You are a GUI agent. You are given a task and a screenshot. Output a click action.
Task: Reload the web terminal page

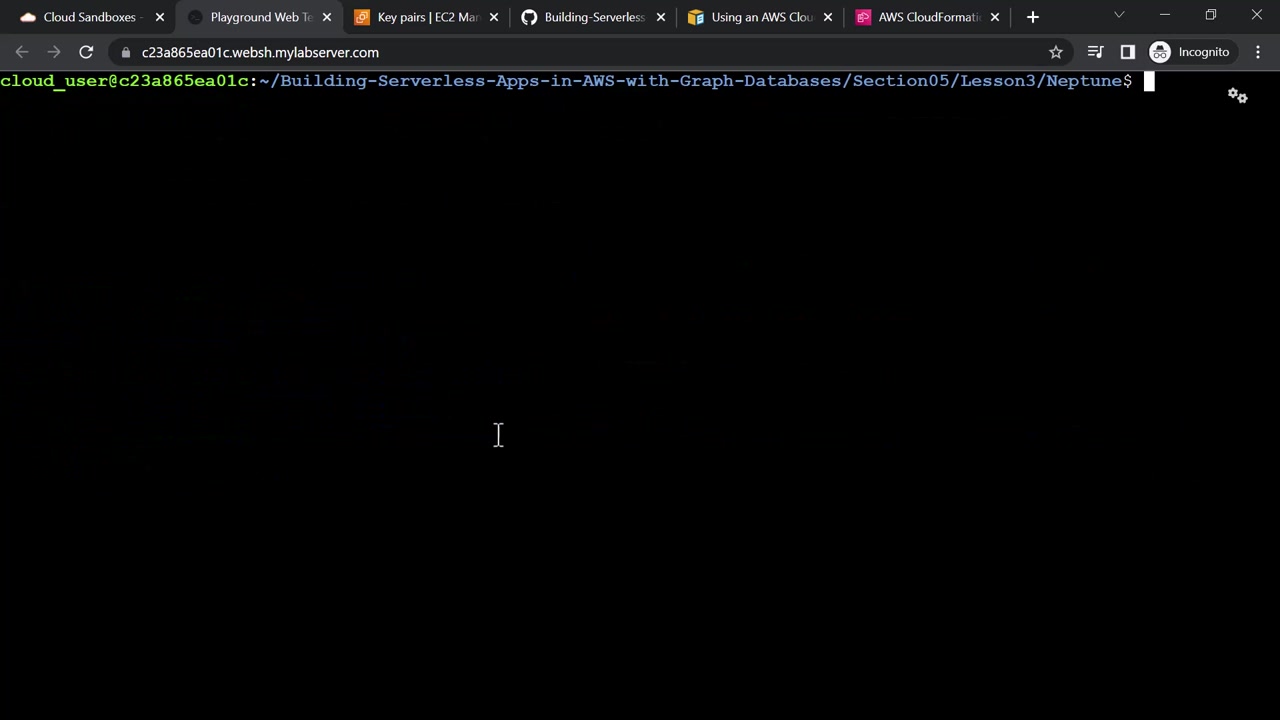point(86,52)
